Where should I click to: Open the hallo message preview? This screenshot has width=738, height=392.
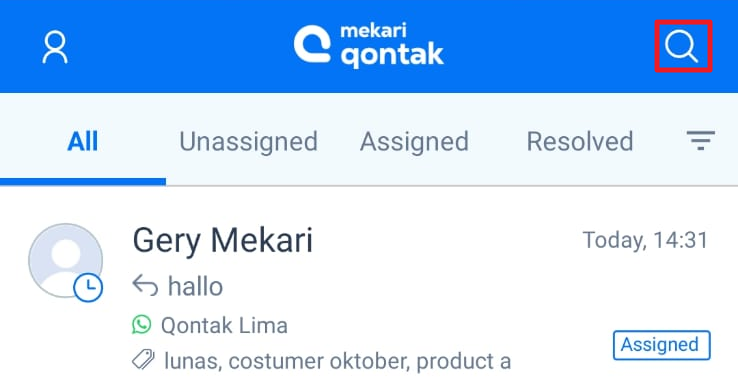click(x=195, y=286)
